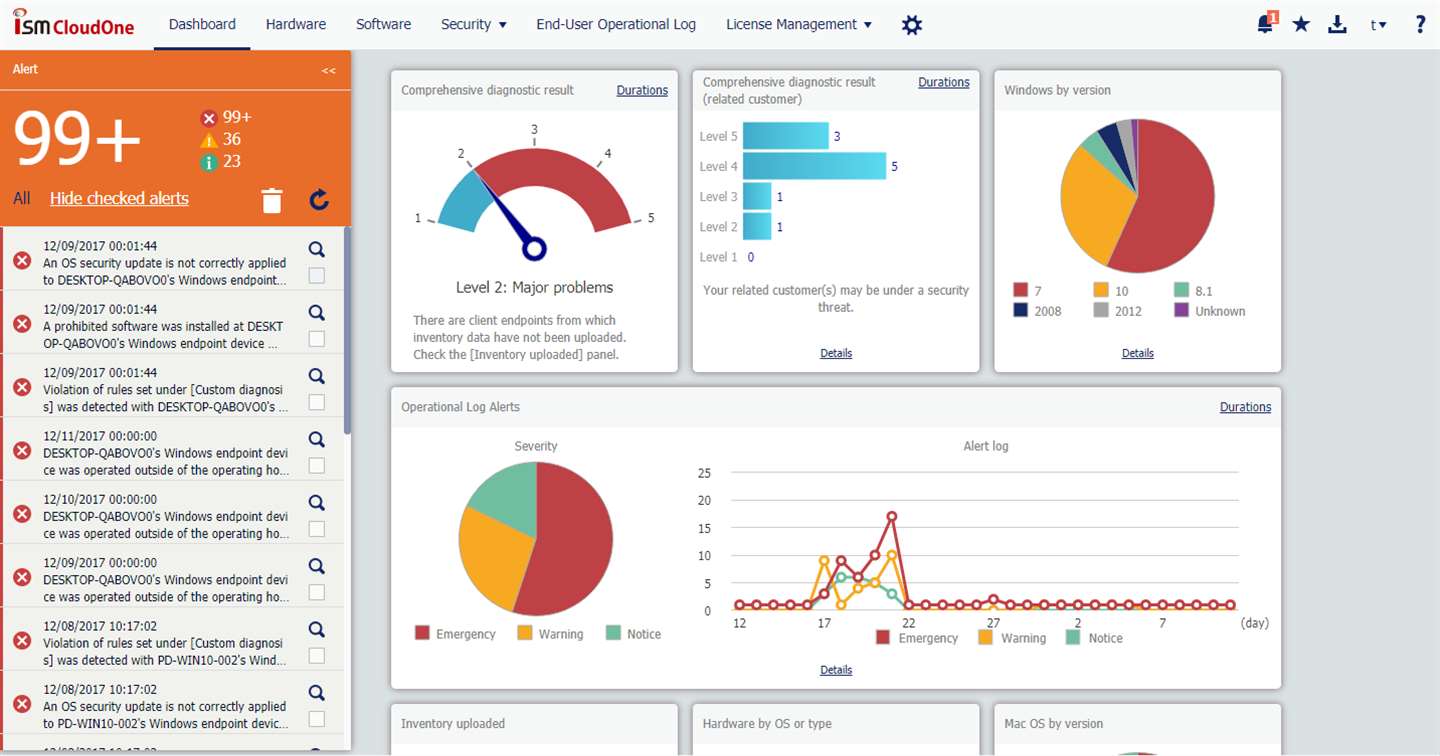Open the notifications bell icon
This screenshot has height=756, width=1440.
pyautogui.click(x=1267, y=24)
